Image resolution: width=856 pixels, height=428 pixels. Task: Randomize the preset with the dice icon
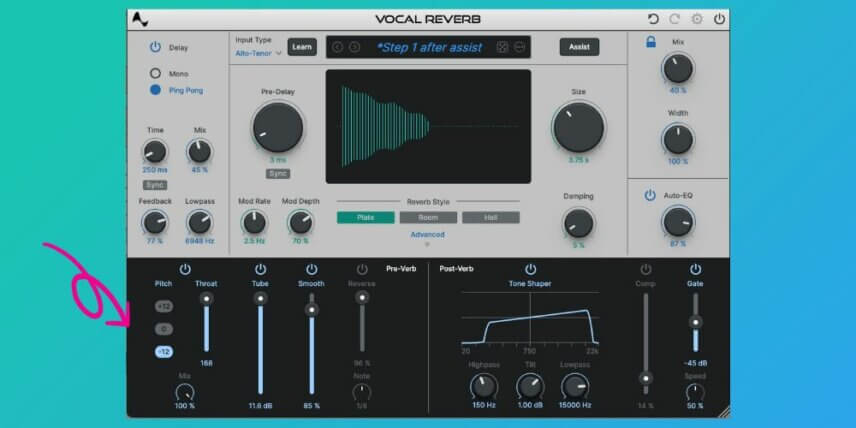502,47
